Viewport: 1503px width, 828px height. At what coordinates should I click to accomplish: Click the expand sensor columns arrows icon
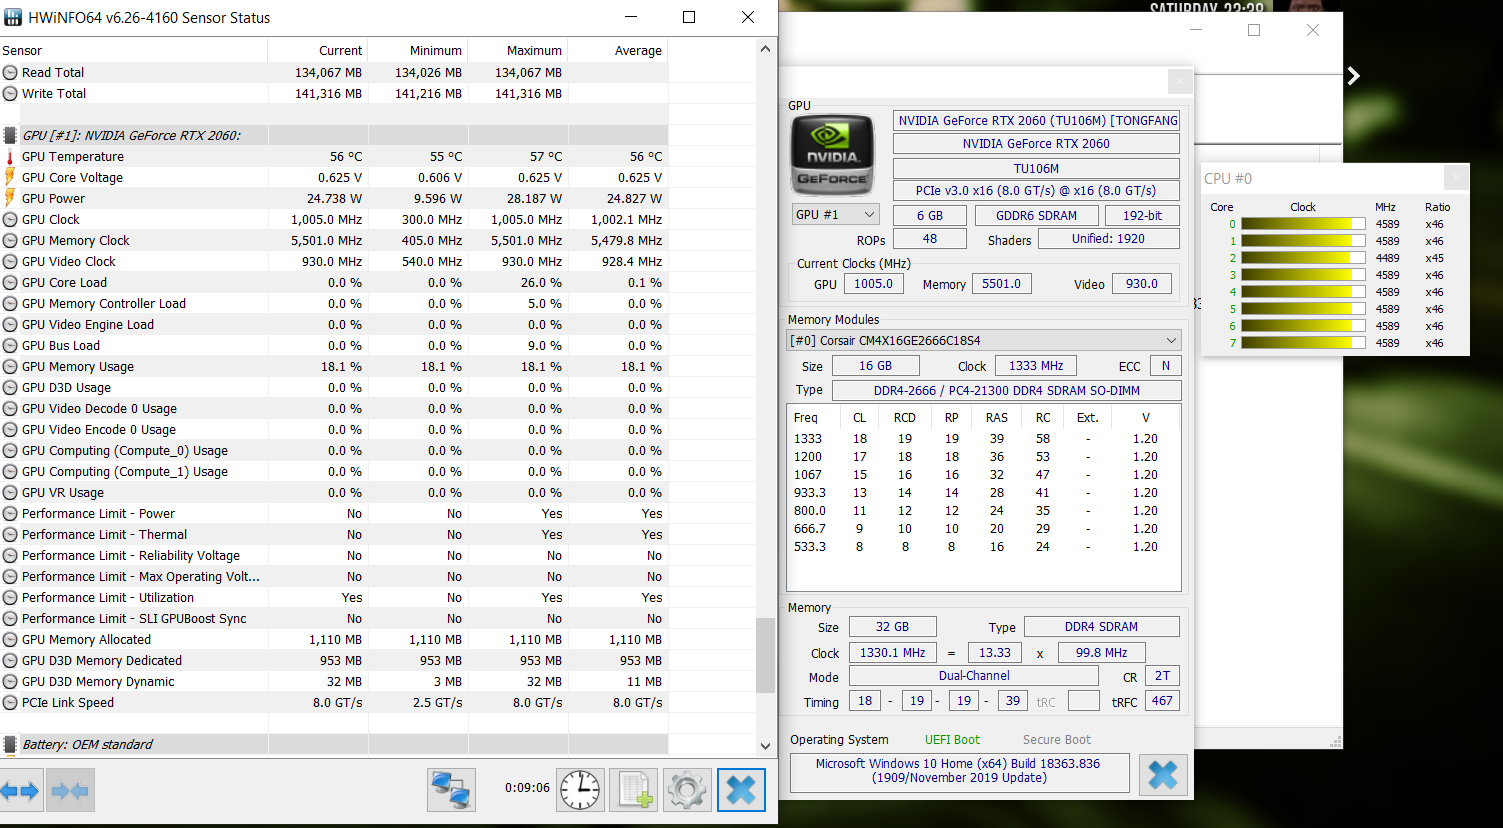coord(20,791)
